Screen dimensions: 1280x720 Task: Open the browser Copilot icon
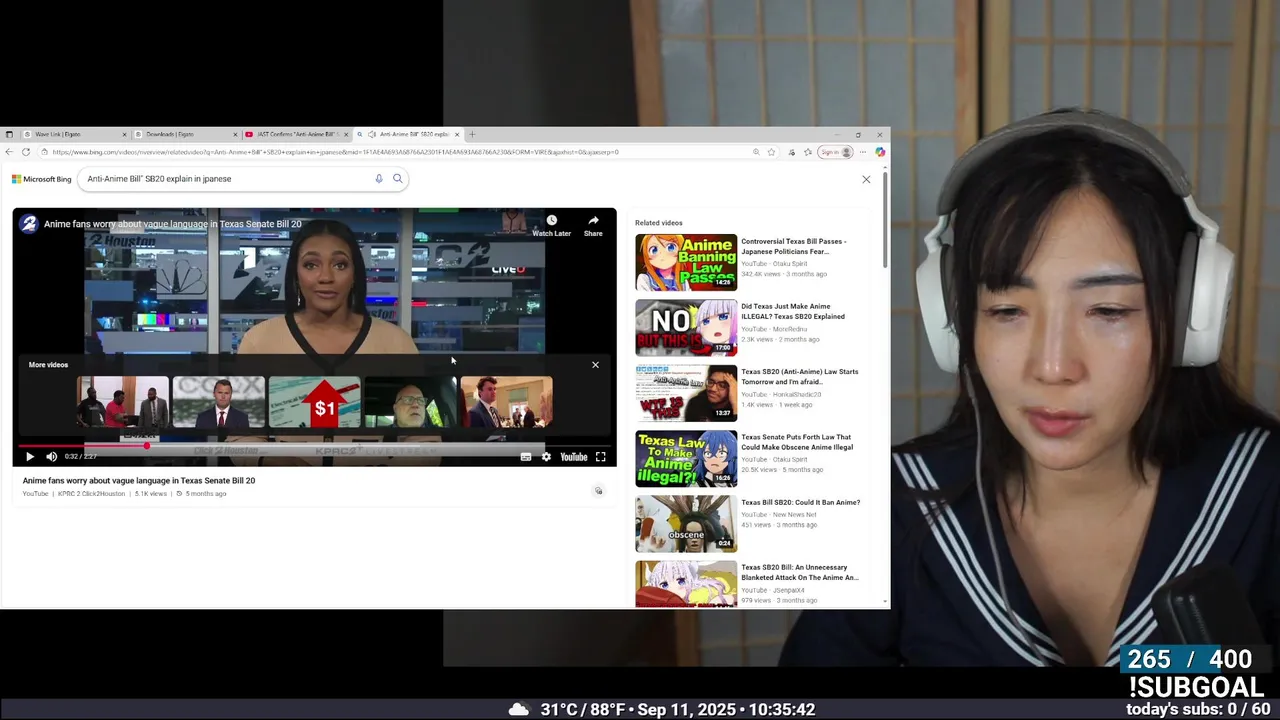point(880,152)
